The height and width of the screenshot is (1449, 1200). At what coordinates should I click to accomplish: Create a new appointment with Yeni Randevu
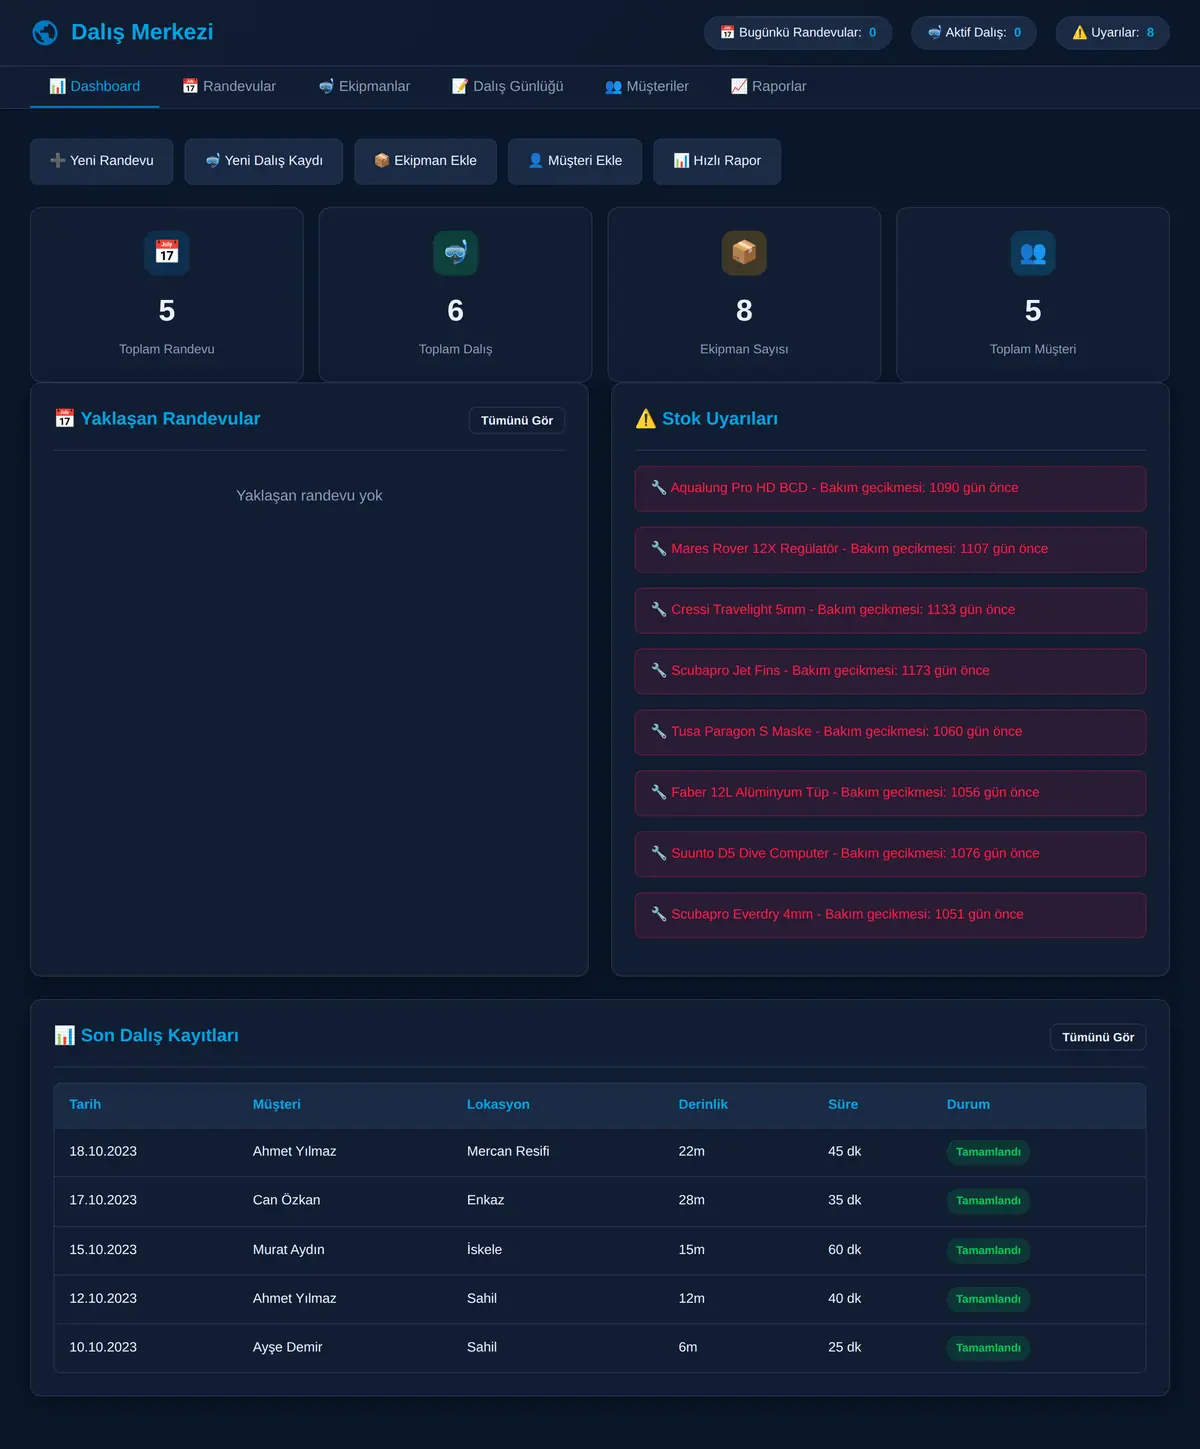click(102, 161)
